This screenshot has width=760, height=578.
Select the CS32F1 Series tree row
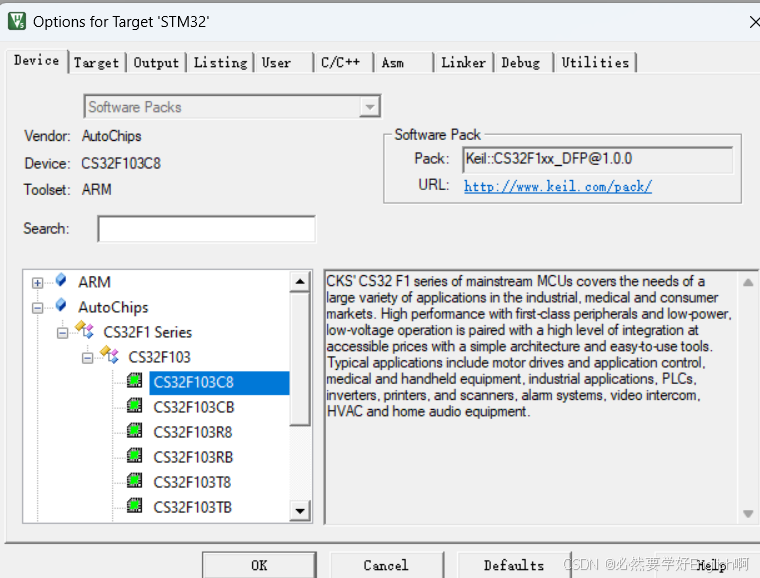click(x=147, y=332)
